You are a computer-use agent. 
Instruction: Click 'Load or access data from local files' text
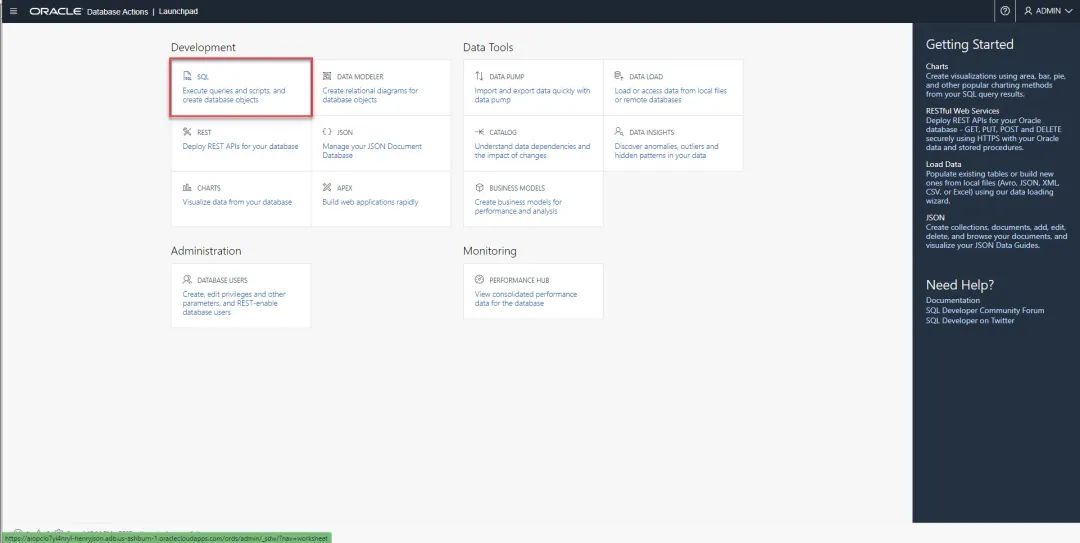(670, 95)
